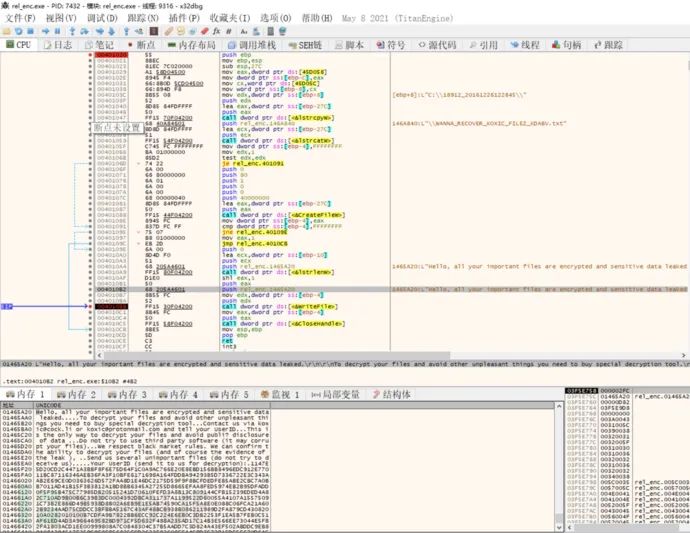This screenshot has height=533, width=690.
Task: Toggle breakpoint dot on CreateFileW call row
Action: coord(90,215)
